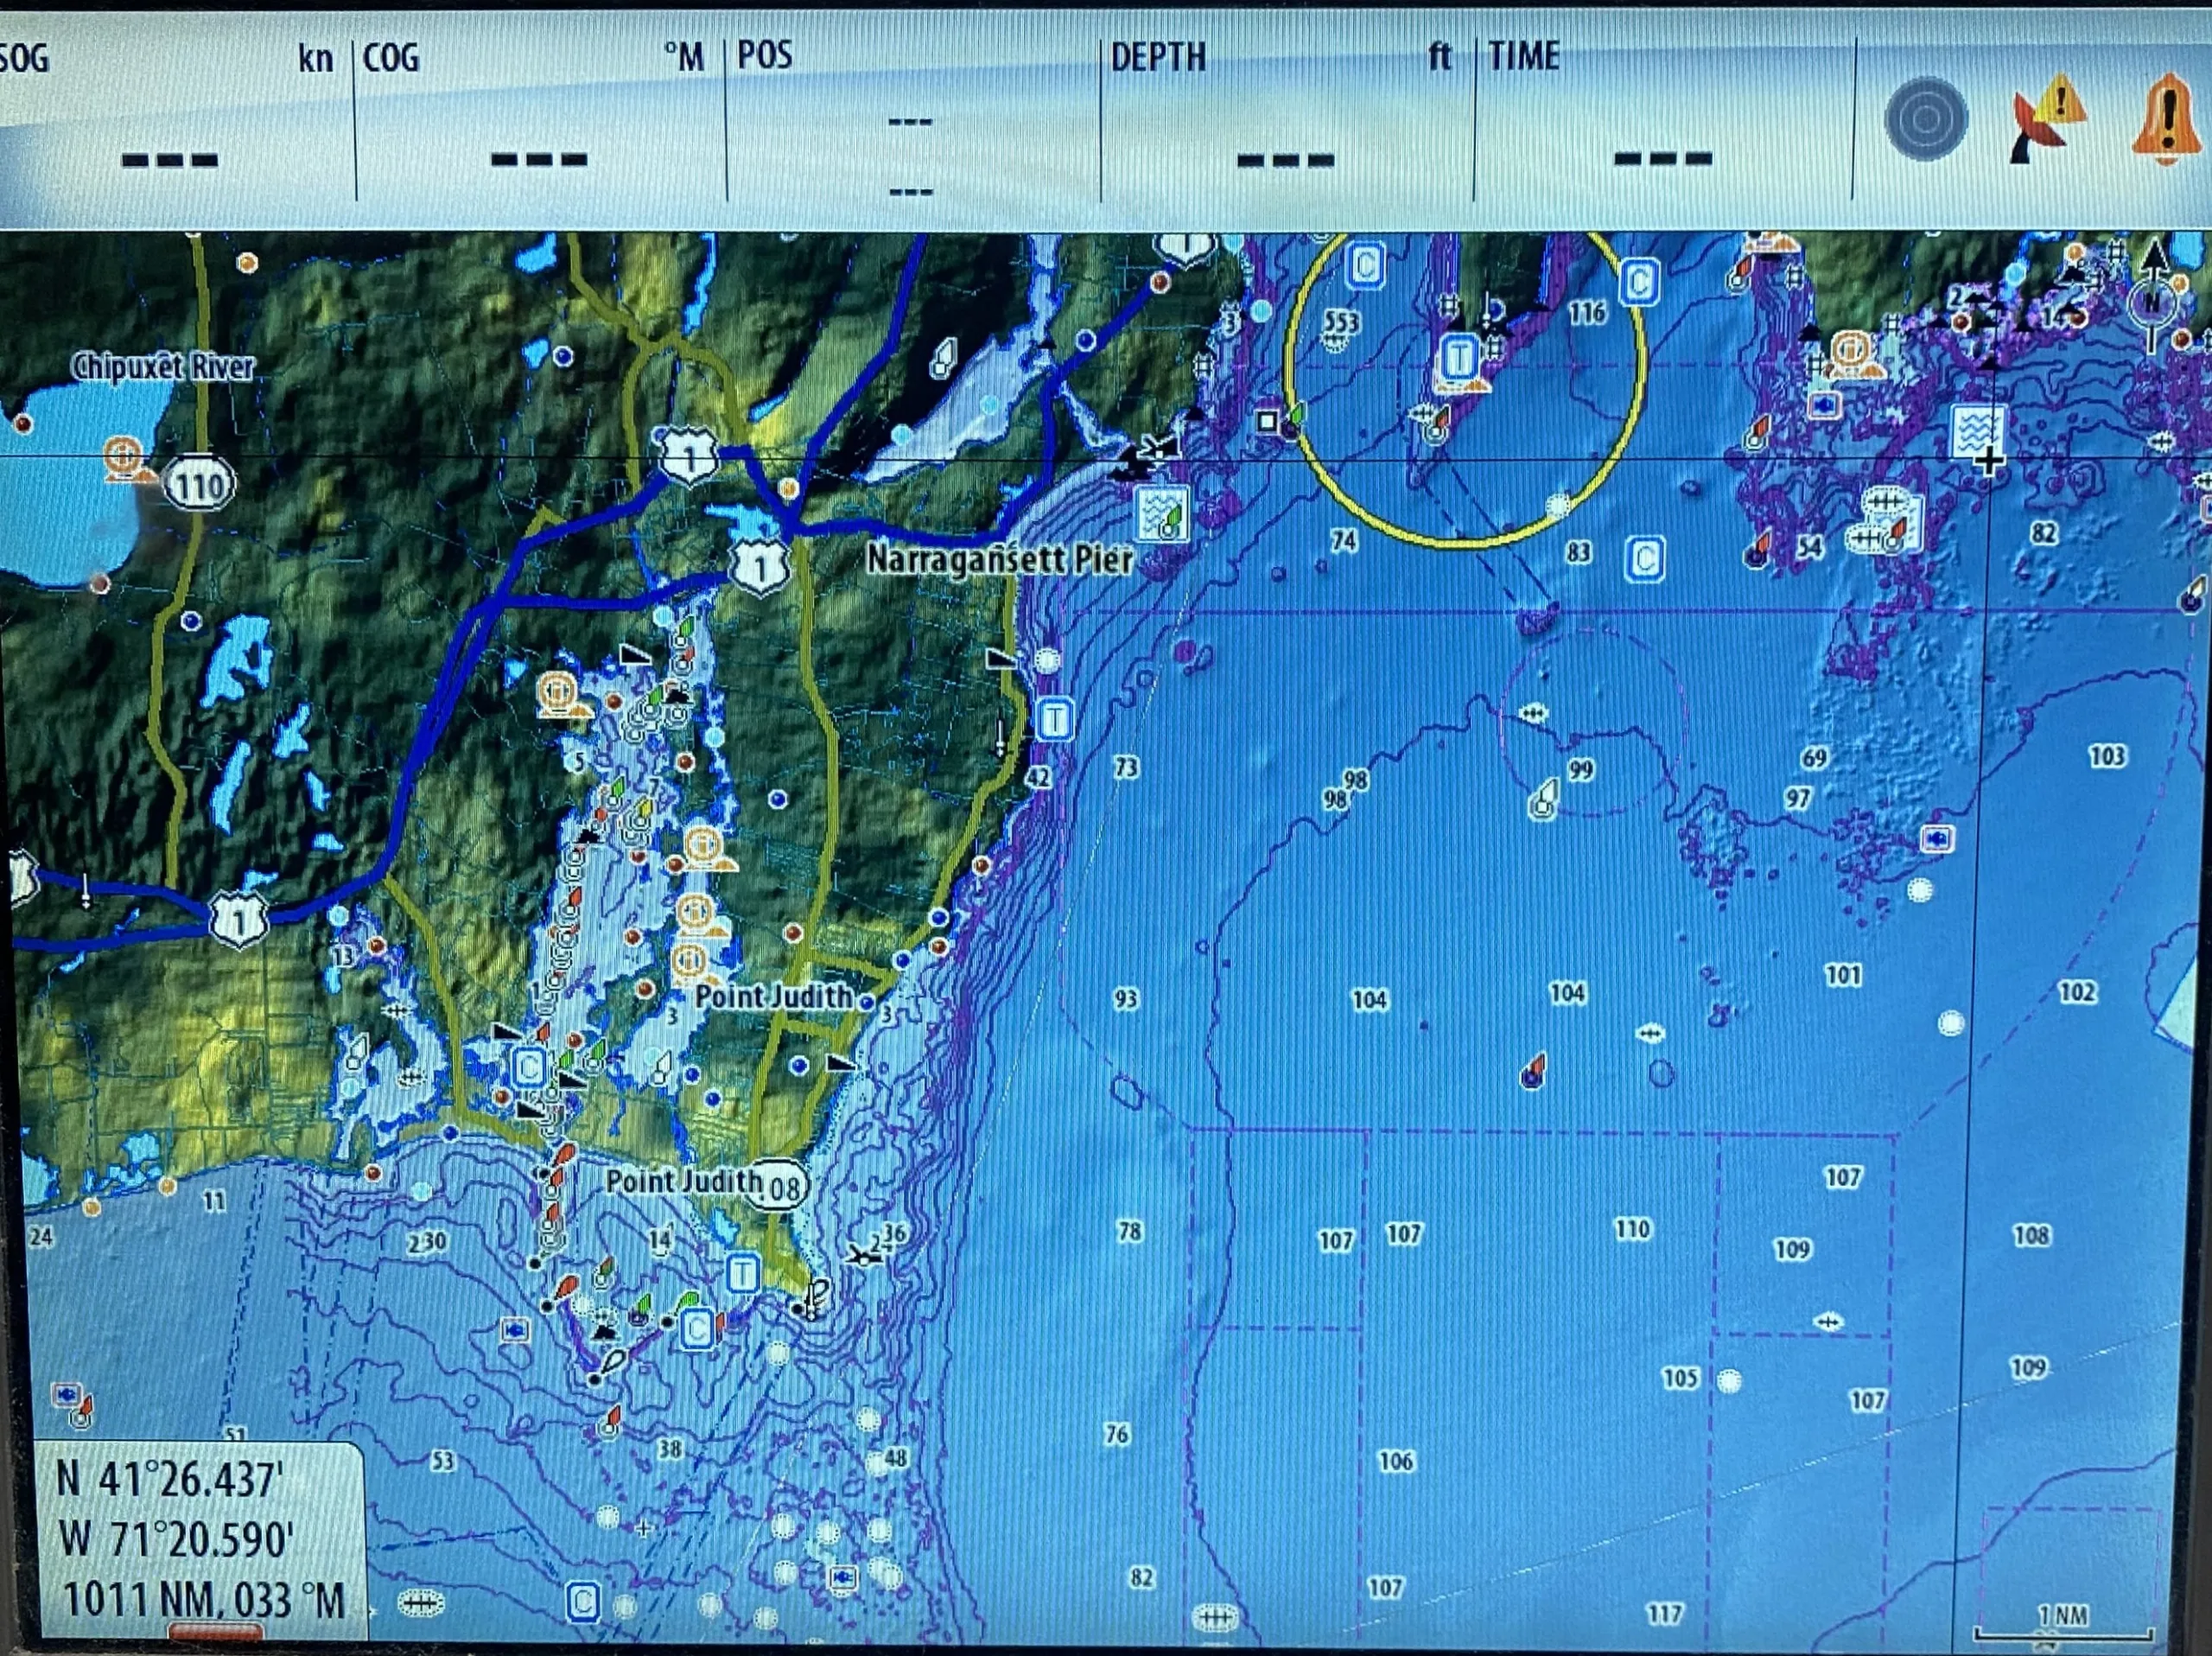The image size is (2212, 1656).
Task: Select the wreck symbol inside the dashed circle
Action: (1533, 713)
